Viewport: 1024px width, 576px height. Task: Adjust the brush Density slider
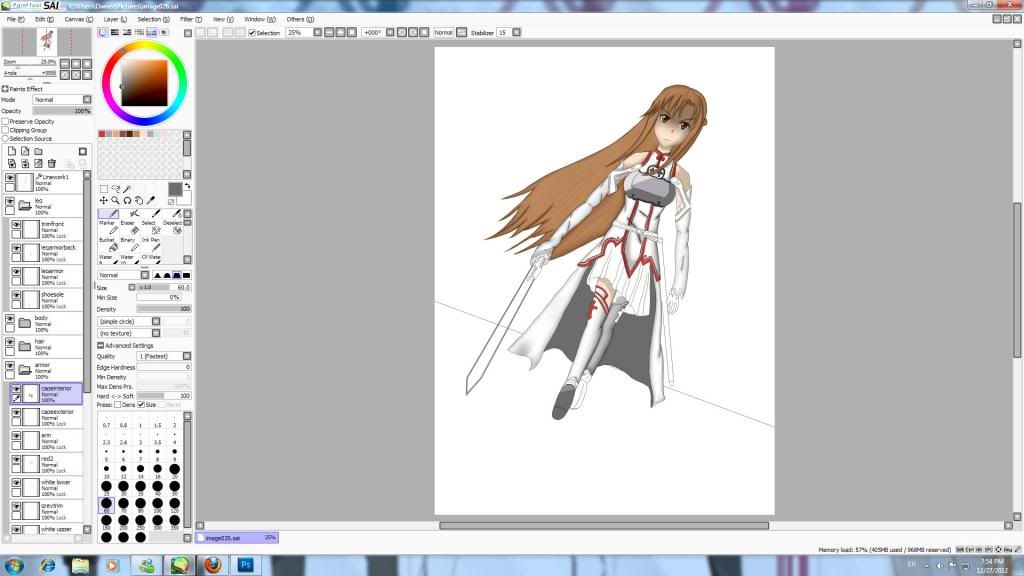click(x=164, y=309)
